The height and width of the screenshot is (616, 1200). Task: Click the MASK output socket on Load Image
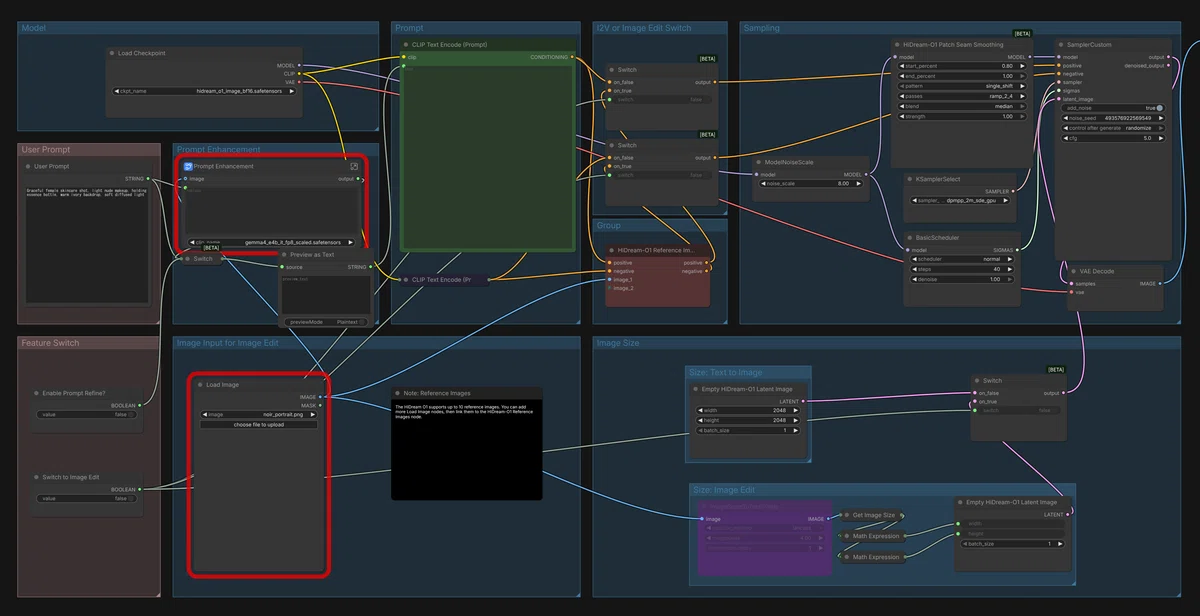point(322,405)
